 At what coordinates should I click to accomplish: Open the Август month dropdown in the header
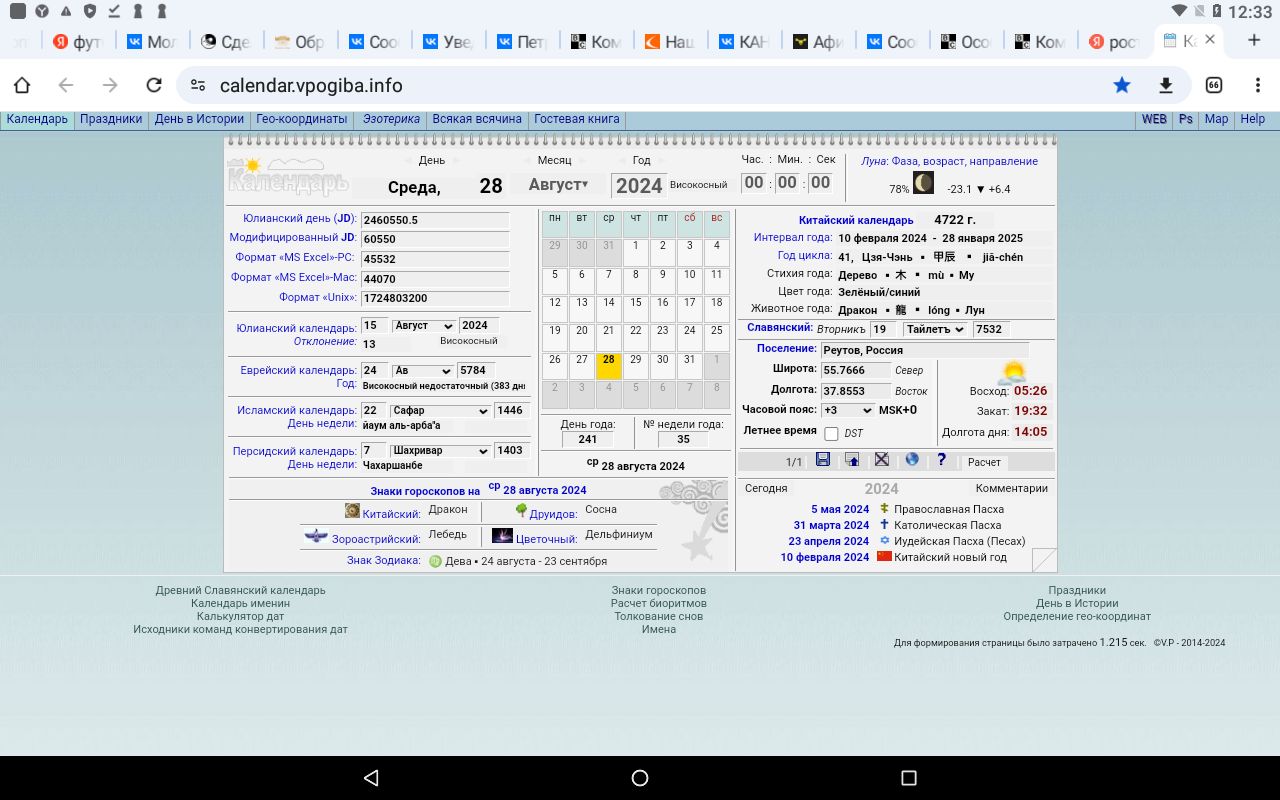[x=558, y=185]
